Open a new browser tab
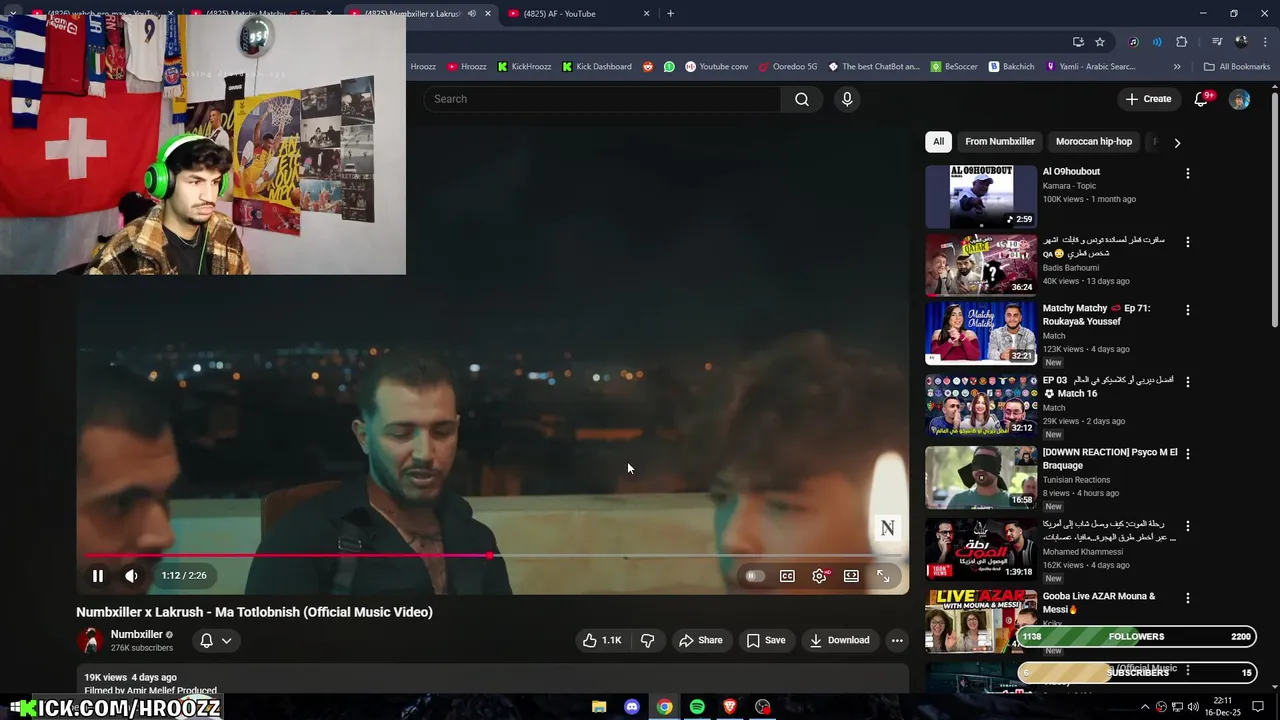The height and width of the screenshot is (720, 1280). 670,14
